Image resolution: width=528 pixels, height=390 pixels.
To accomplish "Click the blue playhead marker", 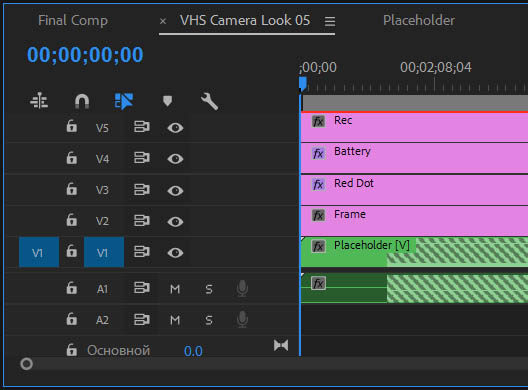I will pyautogui.click(x=303, y=84).
